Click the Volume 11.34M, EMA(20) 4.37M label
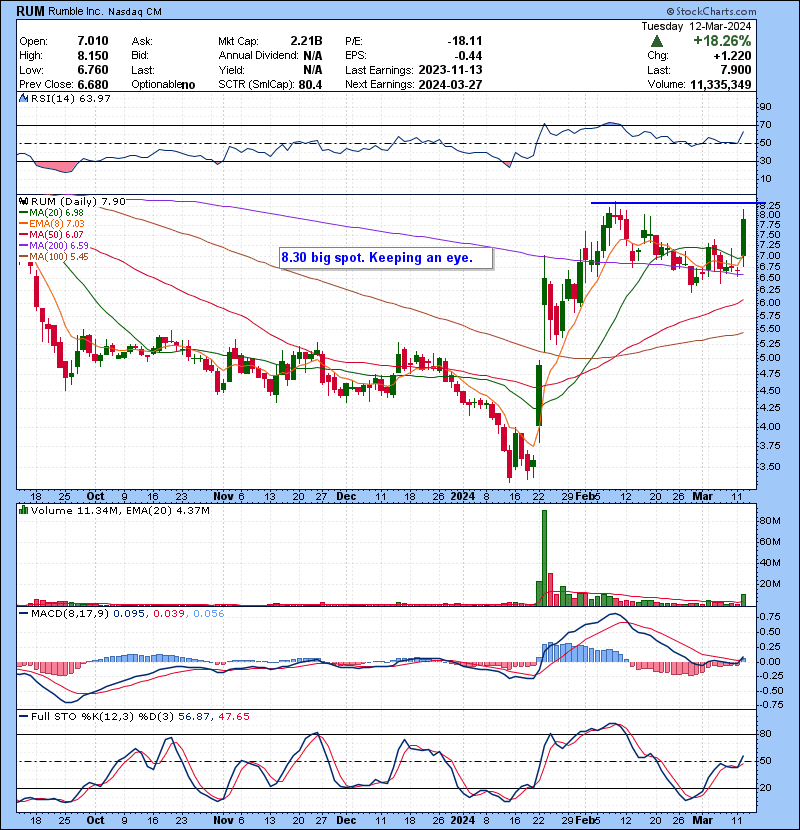The image size is (800, 830). pos(120,510)
